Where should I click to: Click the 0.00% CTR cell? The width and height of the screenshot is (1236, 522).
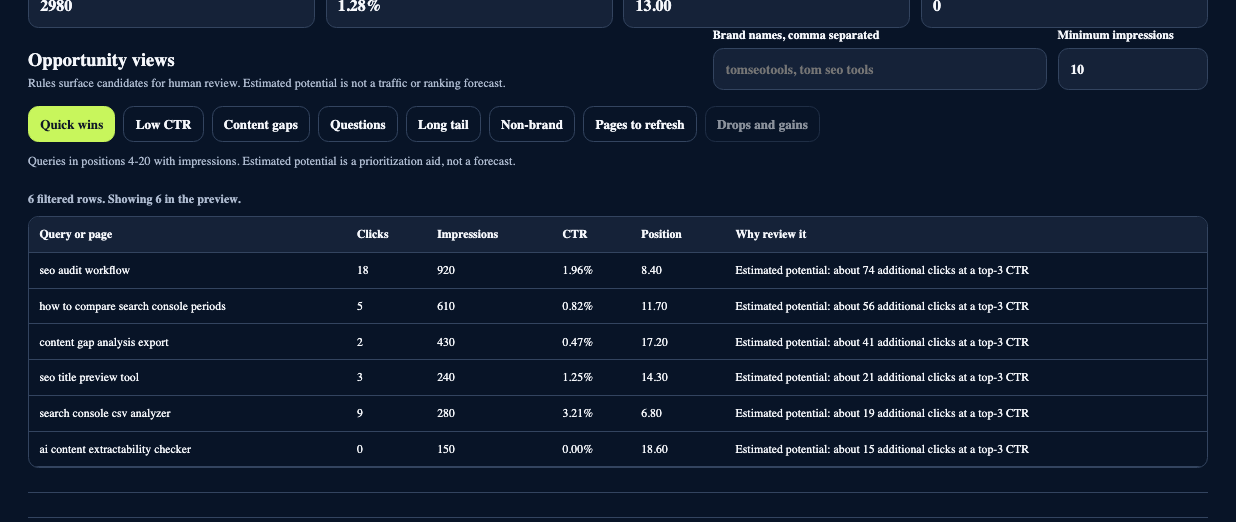[578, 449]
